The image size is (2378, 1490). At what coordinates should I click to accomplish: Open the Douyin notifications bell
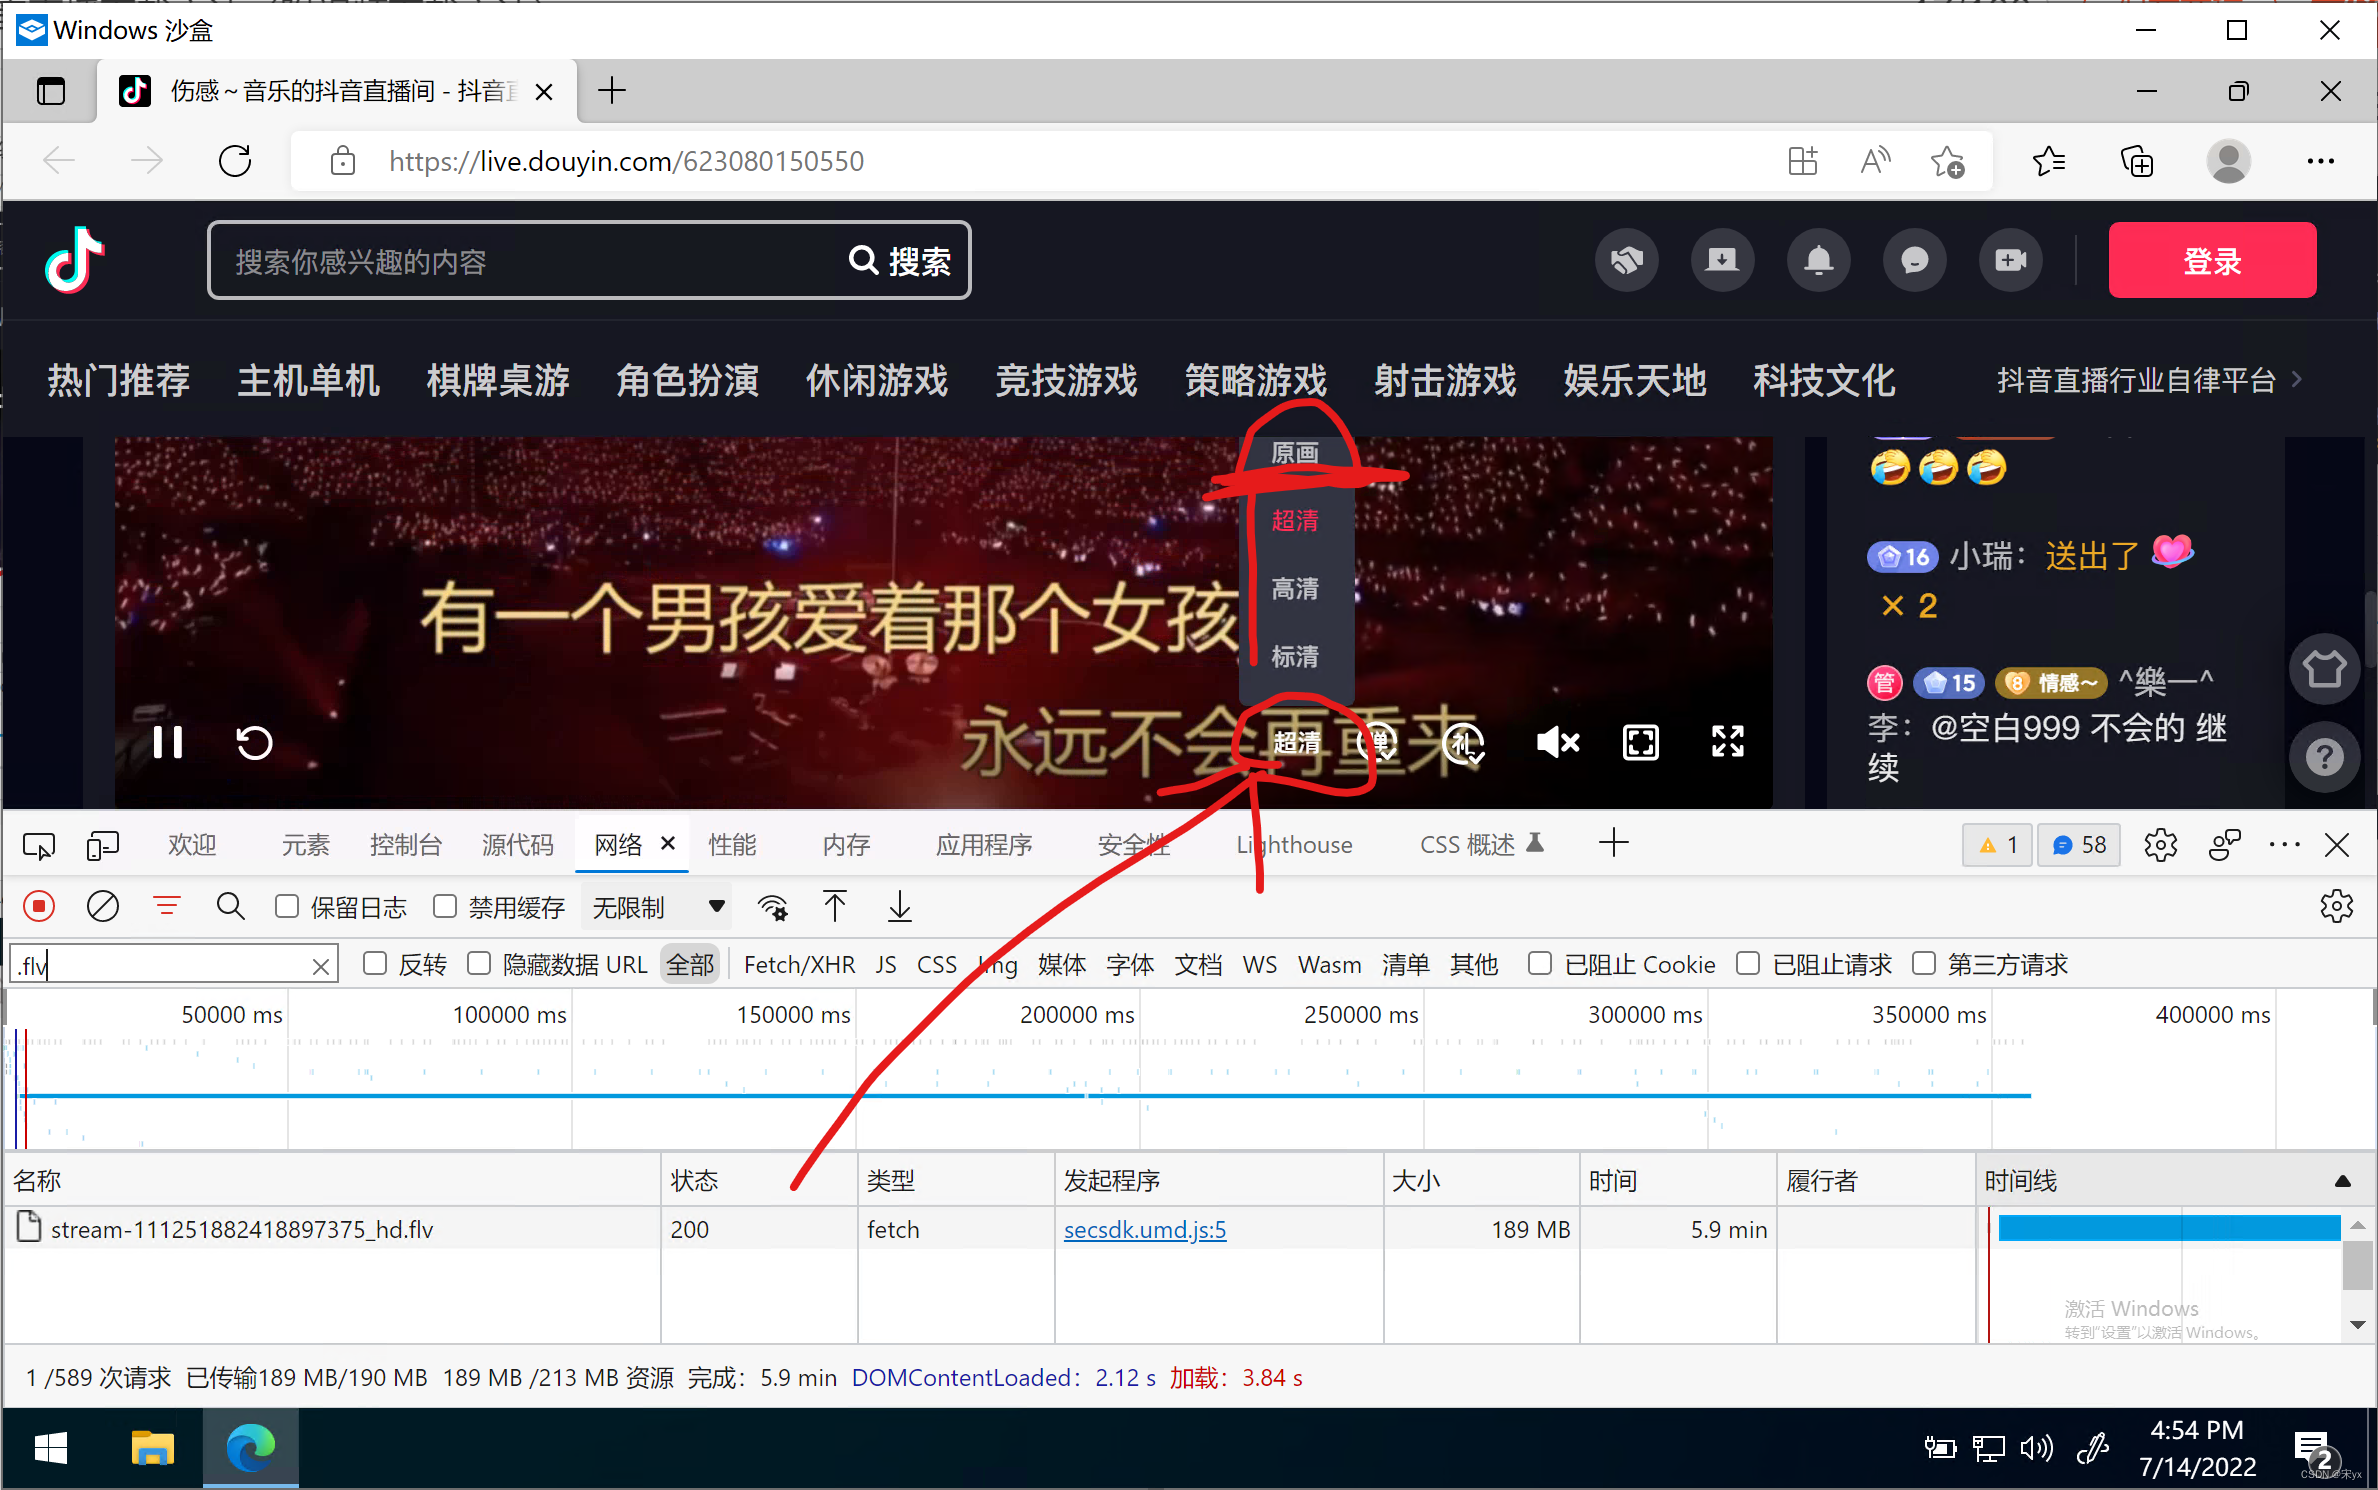[1818, 261]
